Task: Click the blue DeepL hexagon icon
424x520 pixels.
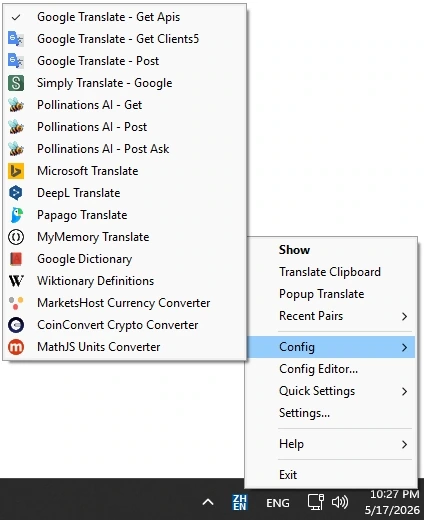Action: pos(16,193)
